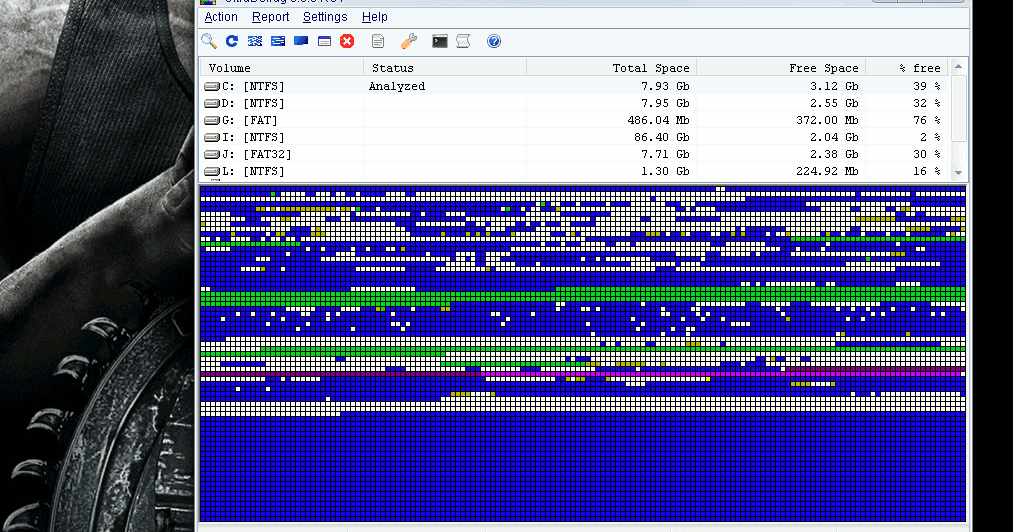Click the drive icon of volume J:
Viewport: 1013px width, 532px height.
(212, 154)
